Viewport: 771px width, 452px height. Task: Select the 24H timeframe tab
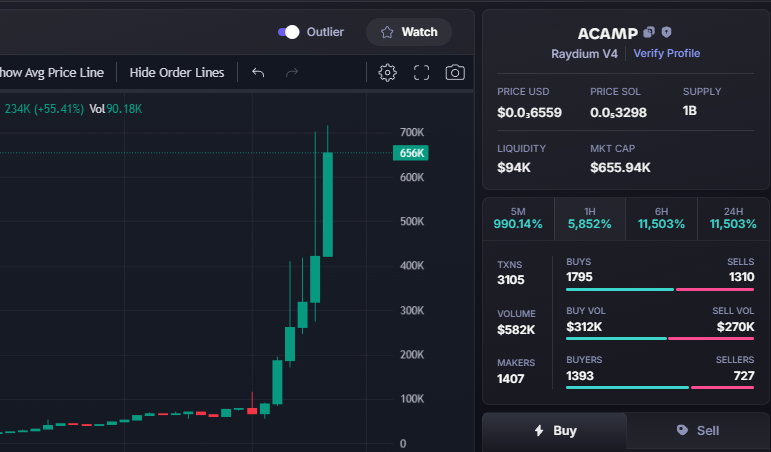[733, 219]
